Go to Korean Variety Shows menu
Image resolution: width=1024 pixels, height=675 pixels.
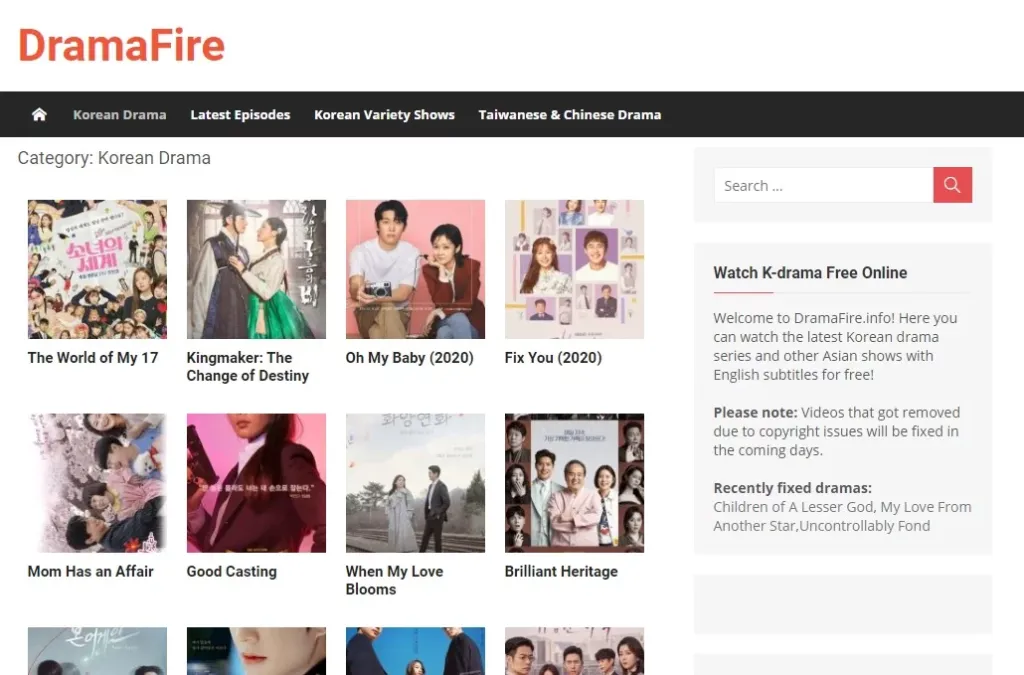[x=384, y=114]
